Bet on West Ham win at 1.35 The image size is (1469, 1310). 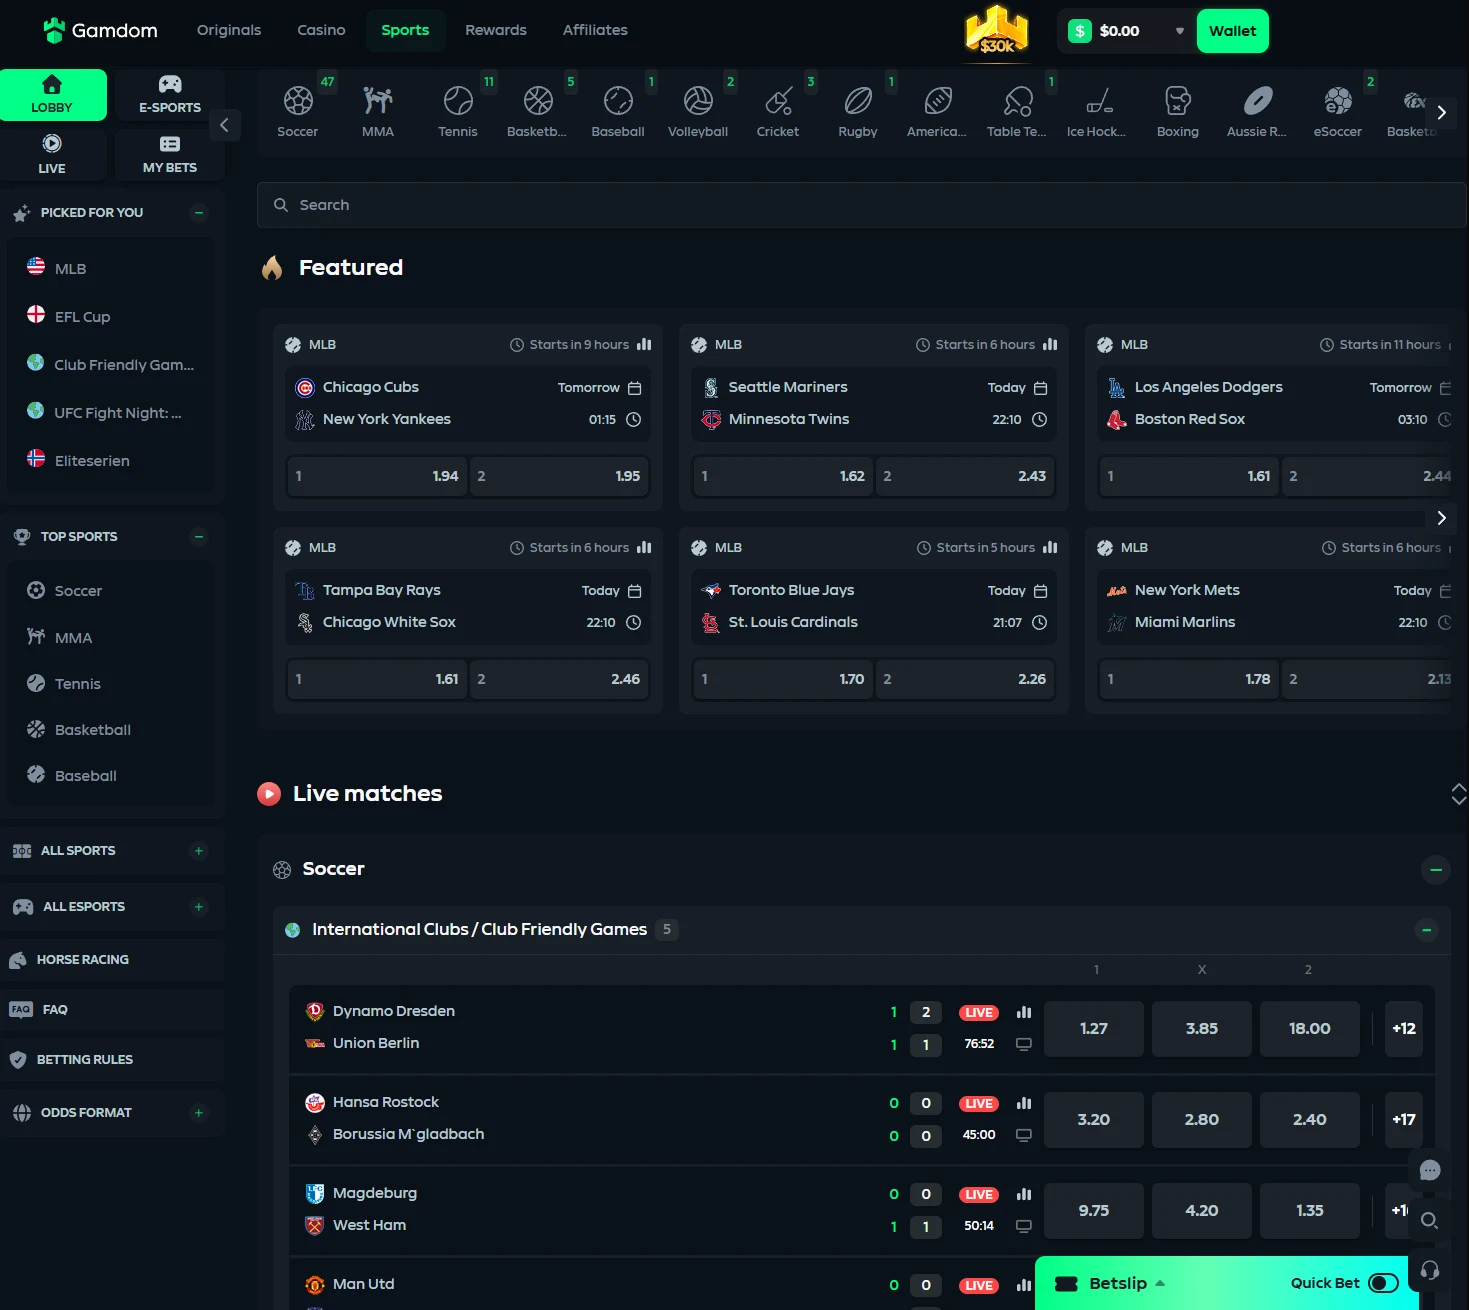click(1309, 1211)
